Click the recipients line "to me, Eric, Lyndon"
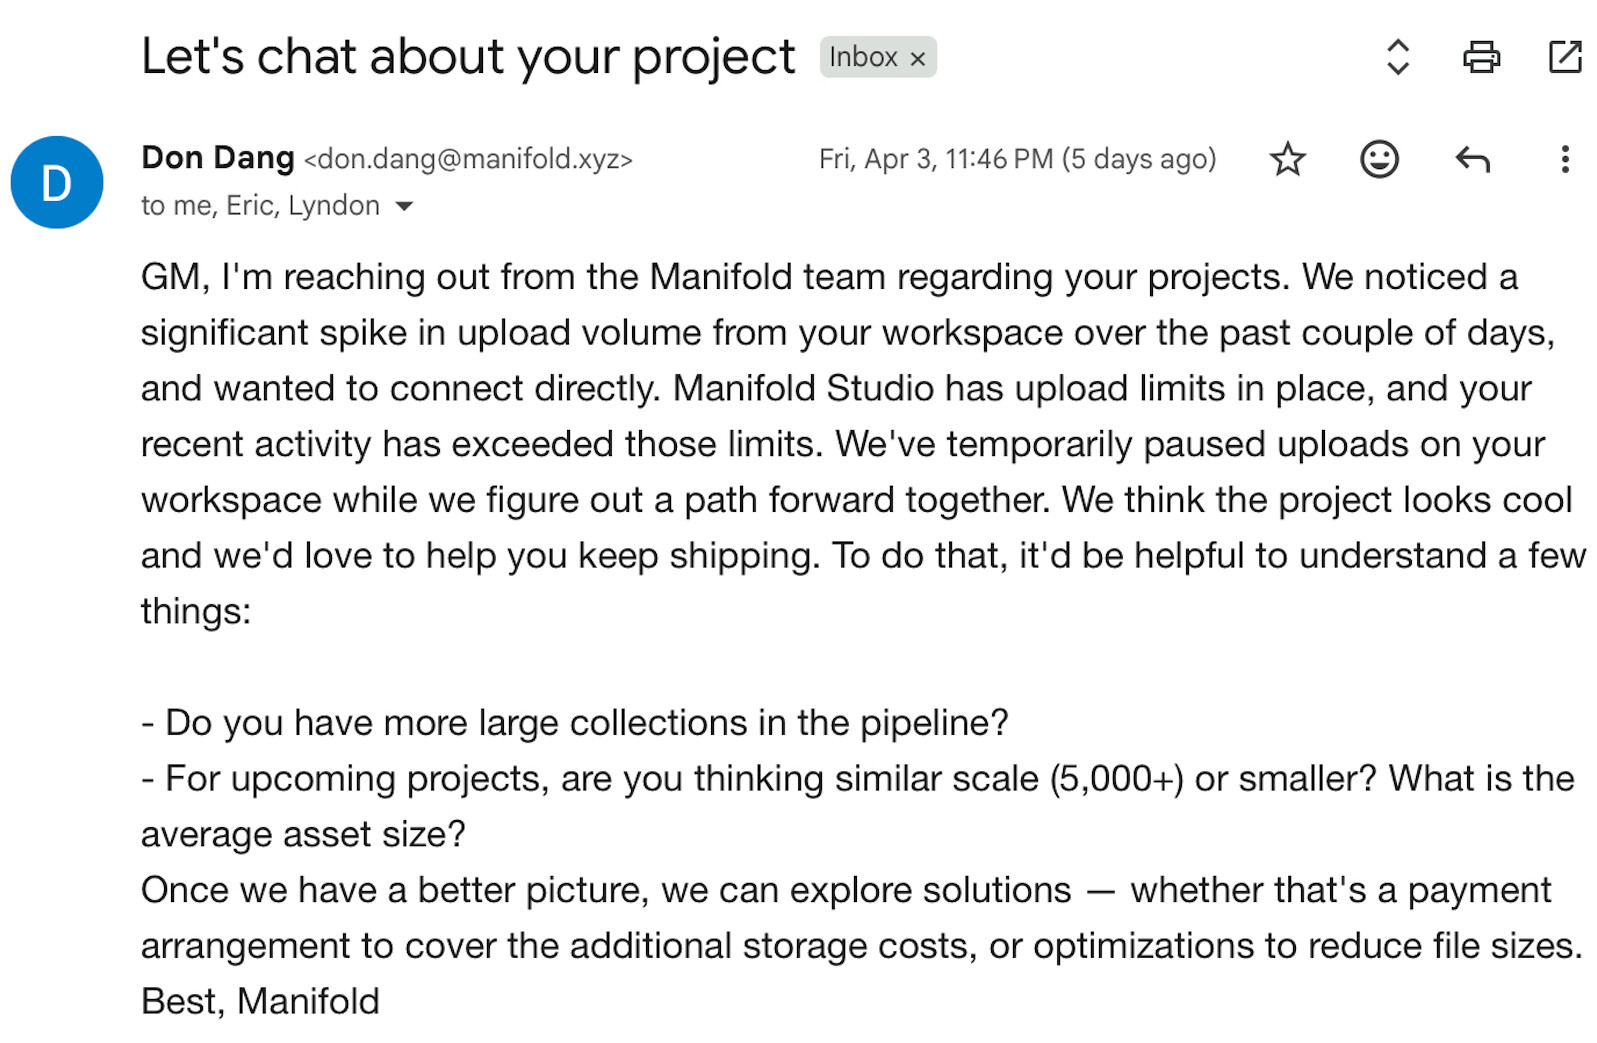Screen dimensions: 1597x1043 [x=260, y=206]
